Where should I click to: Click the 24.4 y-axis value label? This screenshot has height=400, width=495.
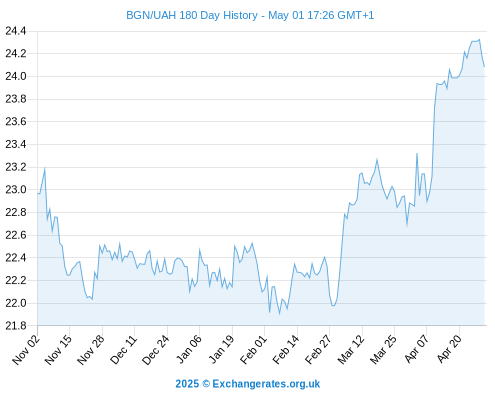click(x=16, y=31)
